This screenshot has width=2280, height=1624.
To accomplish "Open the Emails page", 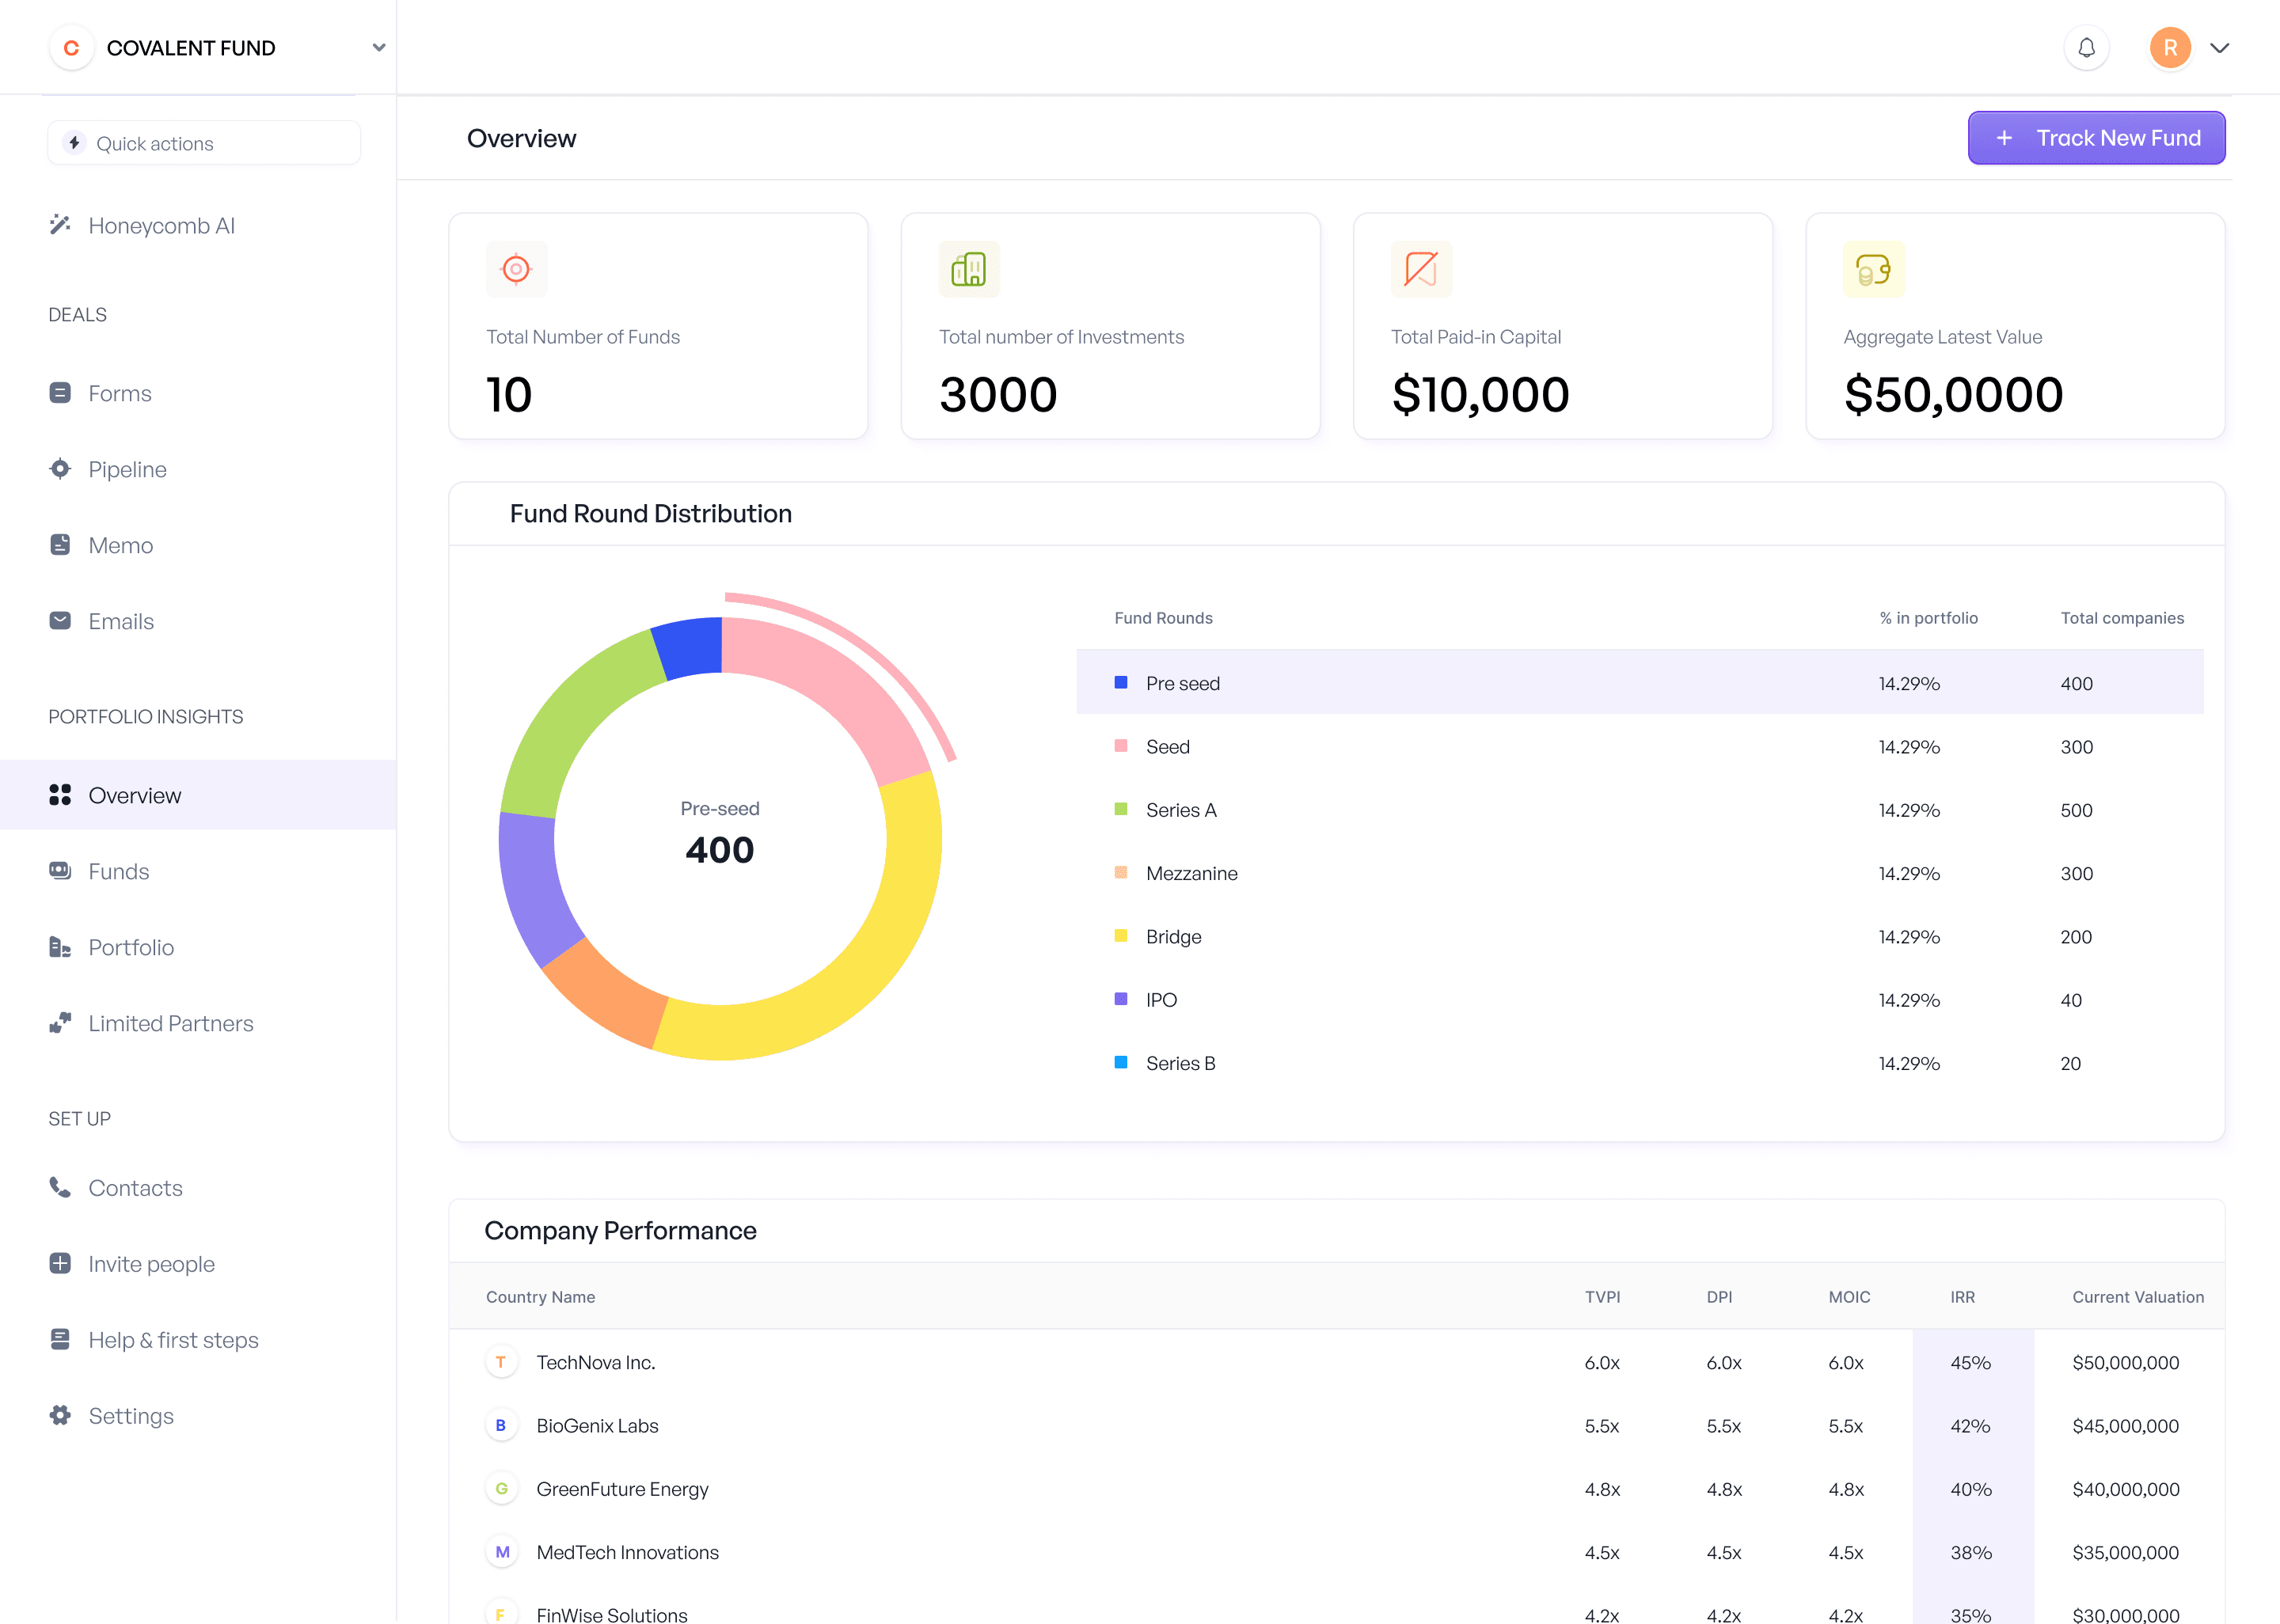I will 121,622.
